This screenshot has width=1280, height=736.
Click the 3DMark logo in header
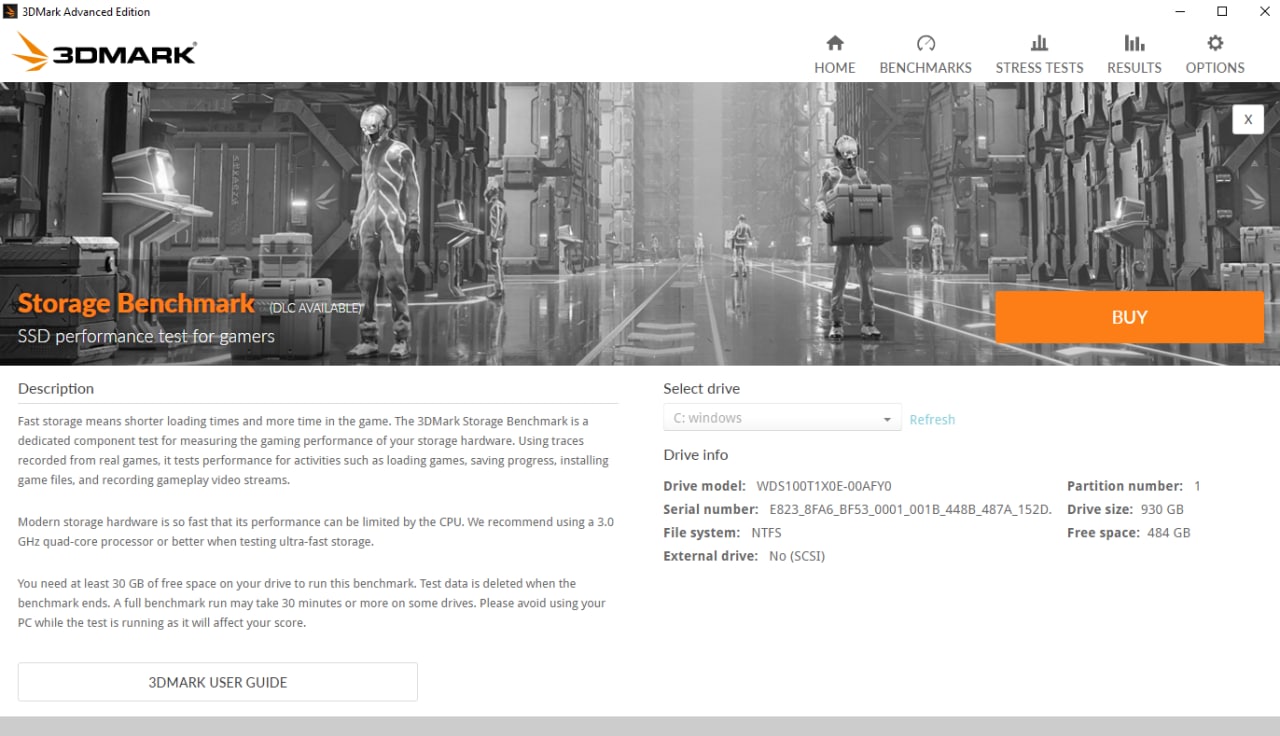105,52
